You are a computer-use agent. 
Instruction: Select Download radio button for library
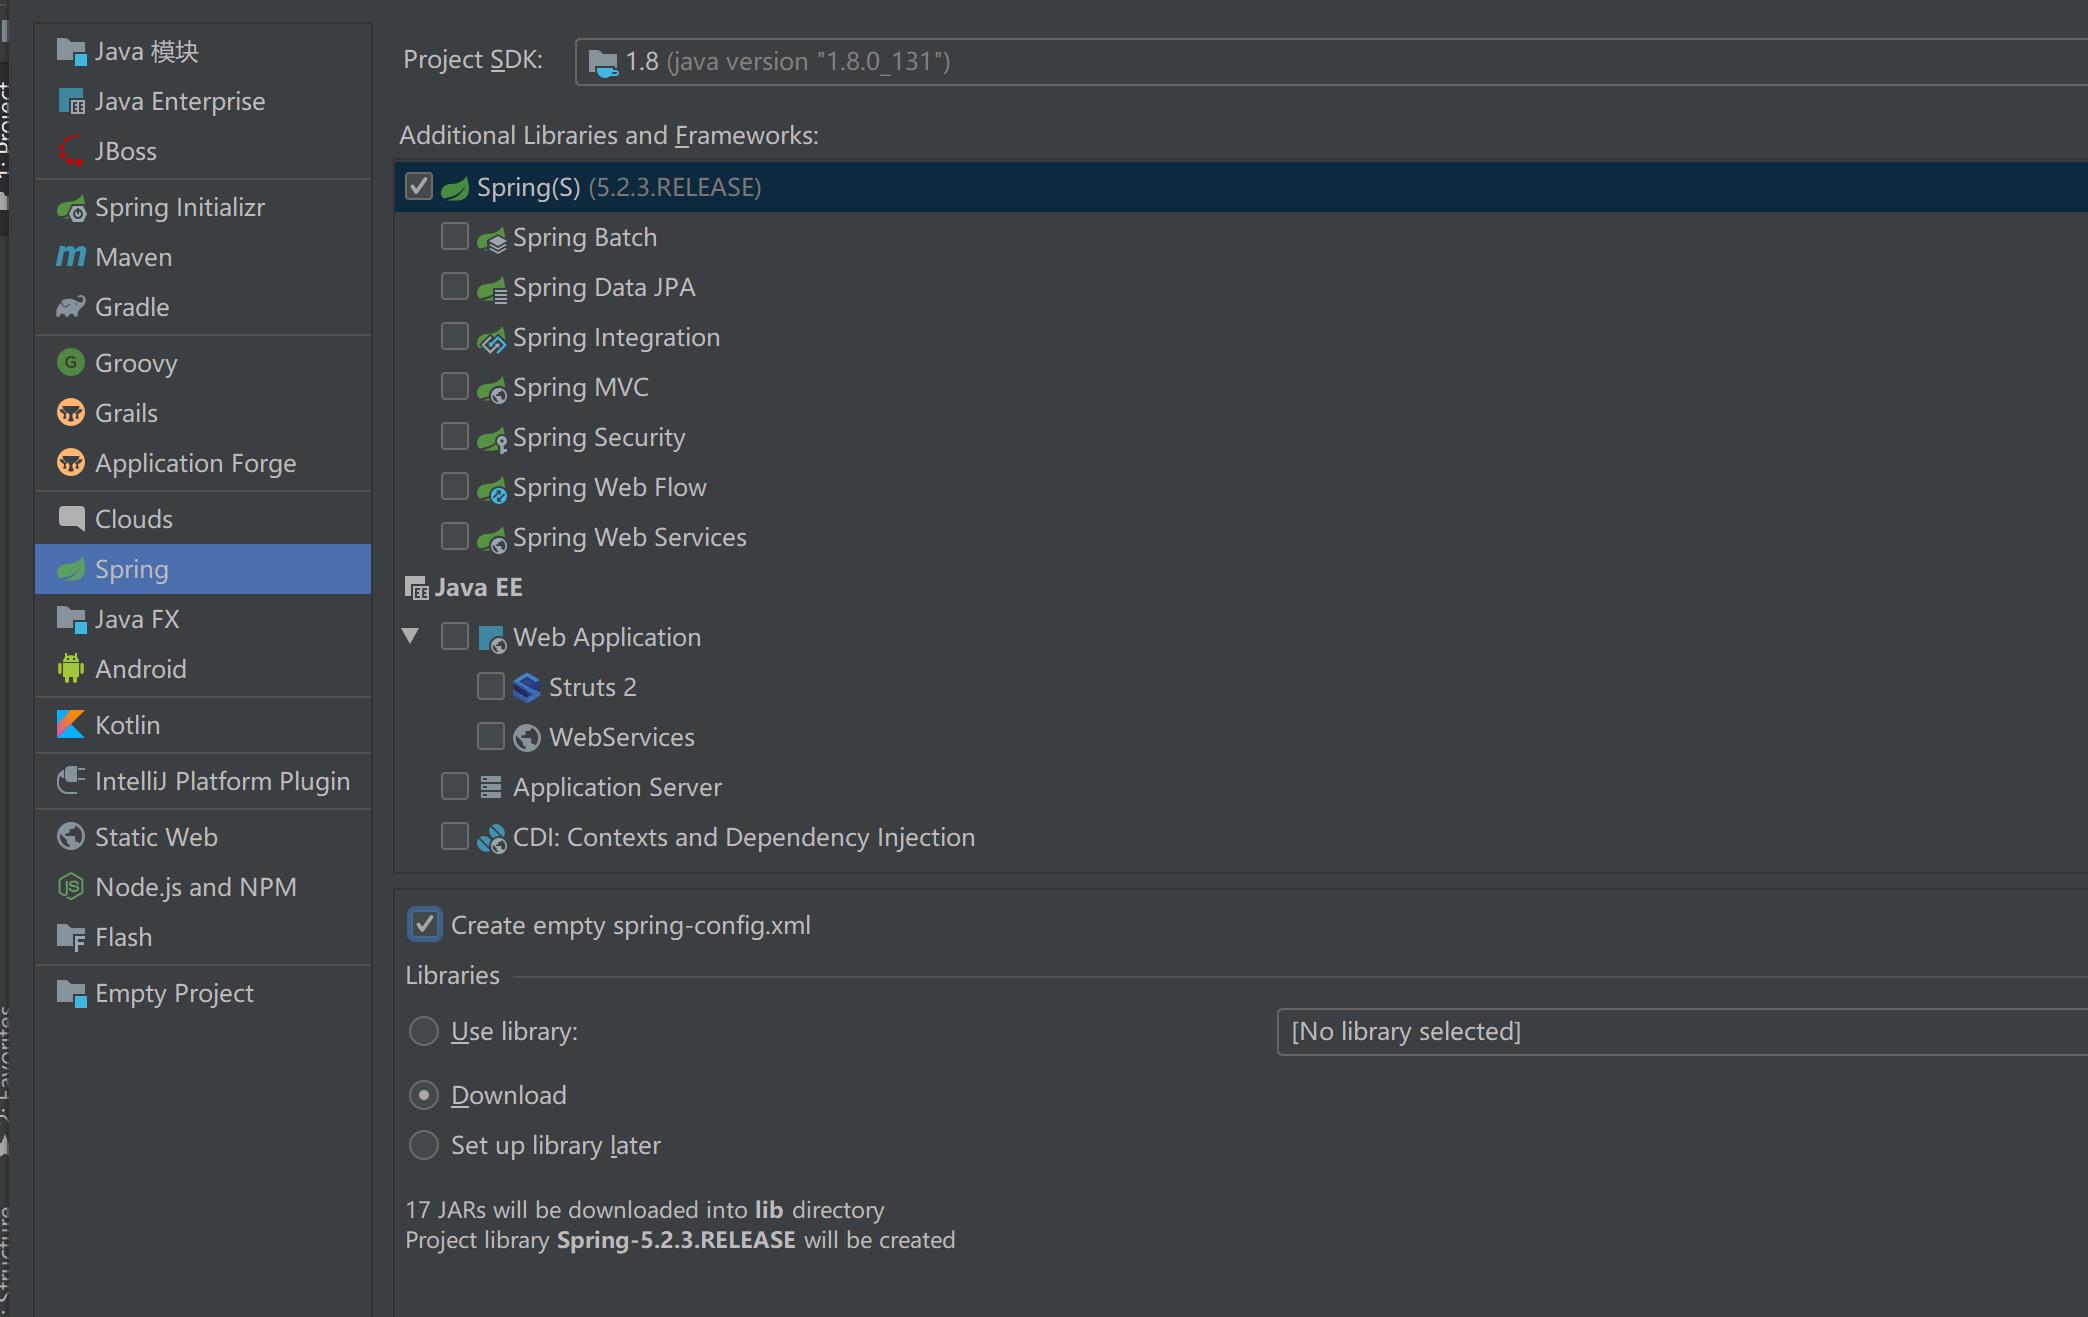coord(423,1094)
